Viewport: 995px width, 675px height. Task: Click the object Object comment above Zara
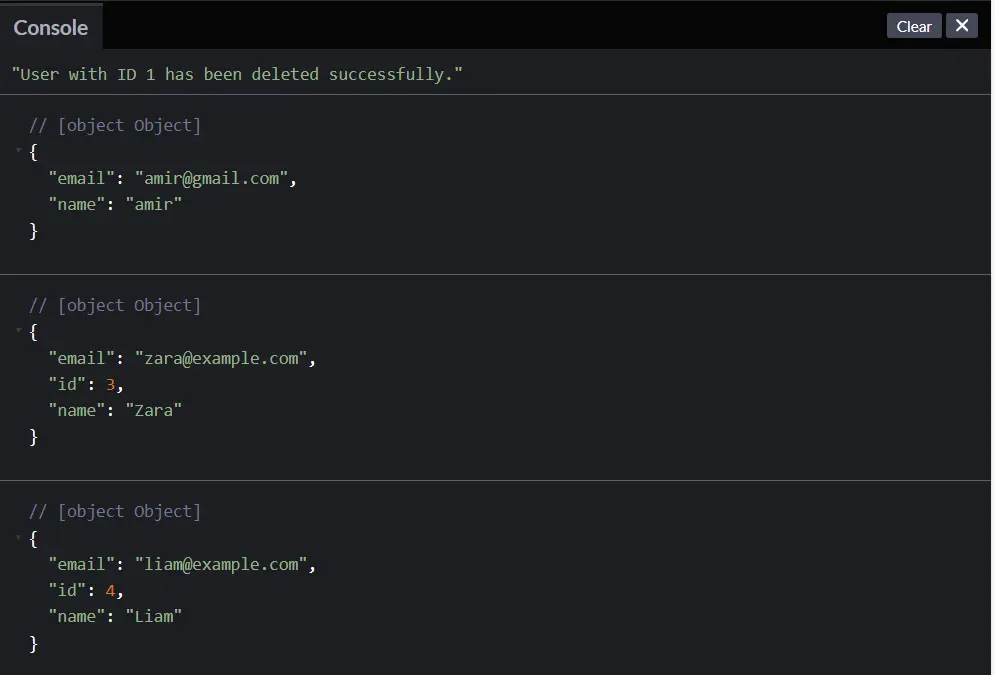point(115,306)
